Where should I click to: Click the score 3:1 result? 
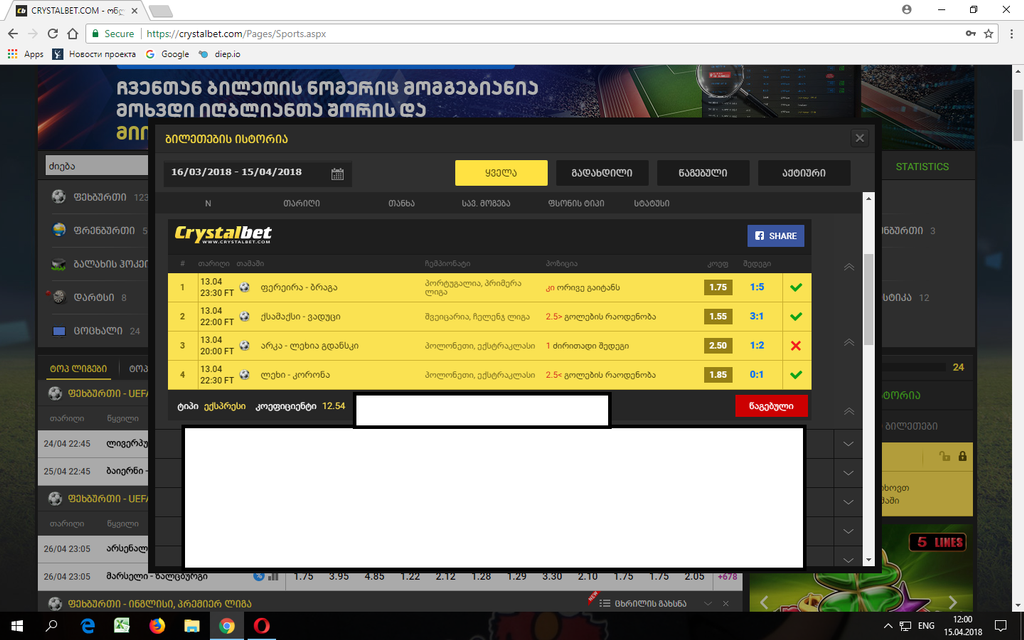tap(756, 316)
